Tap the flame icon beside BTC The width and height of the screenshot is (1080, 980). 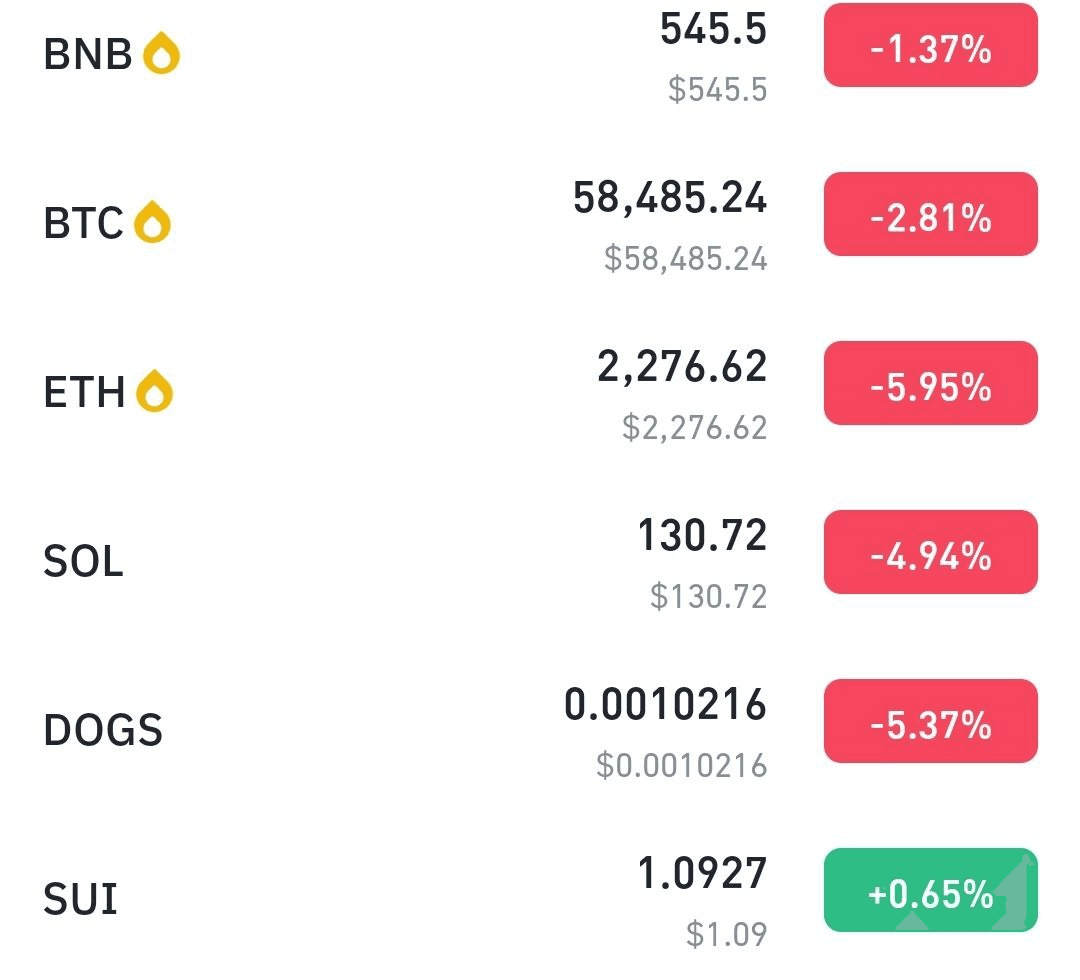pyautogui.click(x=152, y=222)
